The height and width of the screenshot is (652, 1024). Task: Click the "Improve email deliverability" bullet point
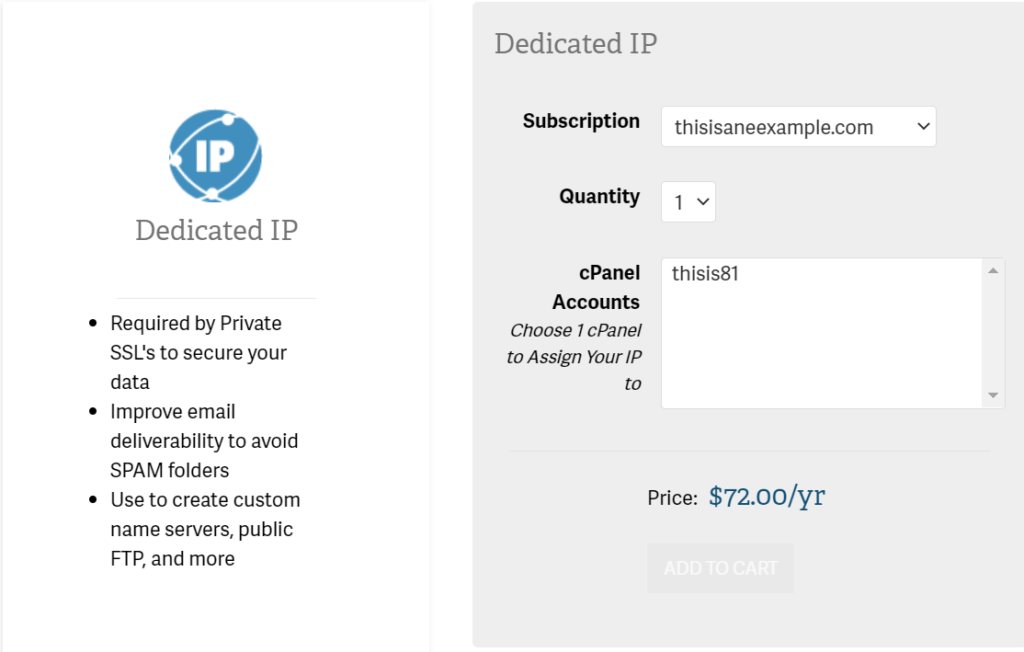click(x=204, y=440)
